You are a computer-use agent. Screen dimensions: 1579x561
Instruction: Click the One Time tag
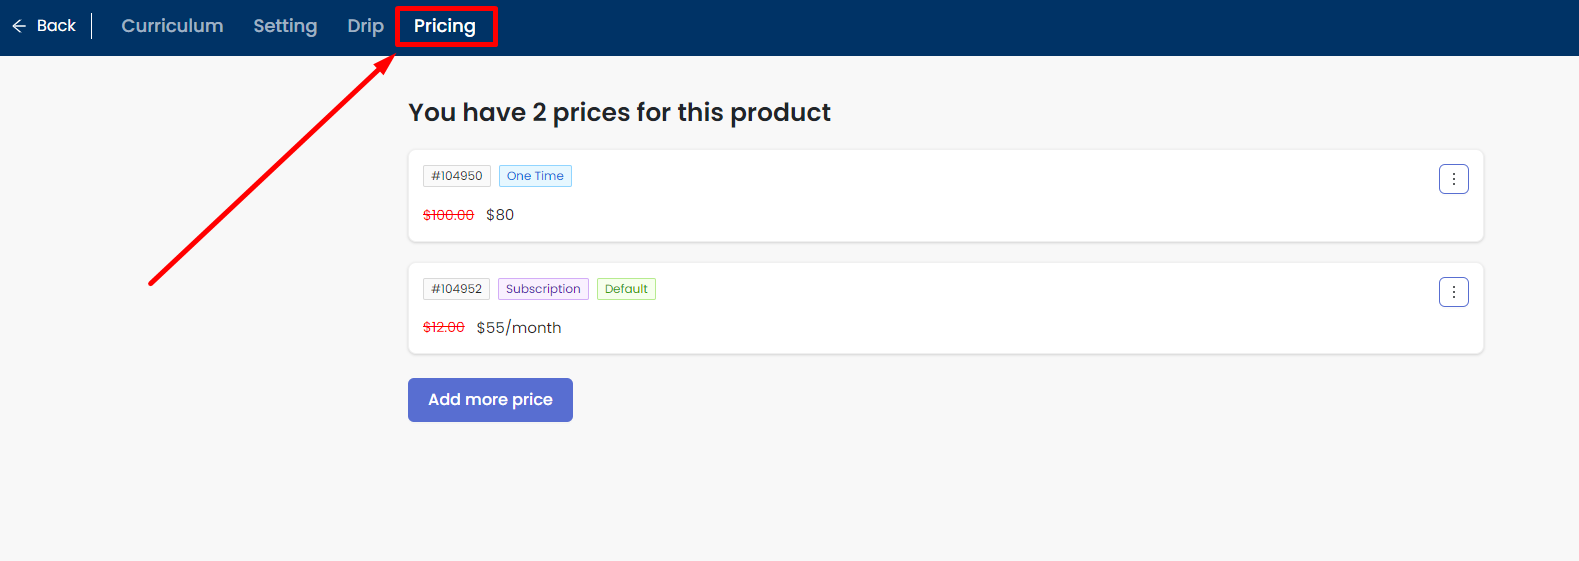tap(535, 176)
